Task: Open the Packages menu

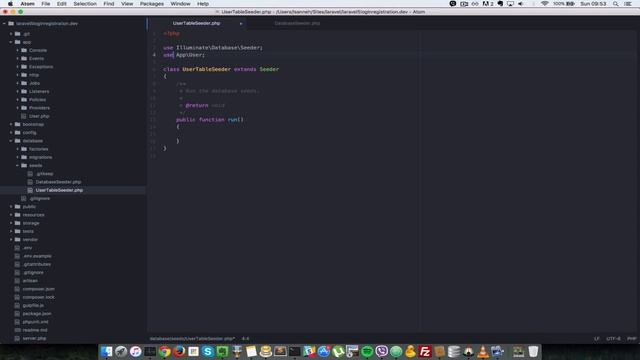Action: pos(152,4)
